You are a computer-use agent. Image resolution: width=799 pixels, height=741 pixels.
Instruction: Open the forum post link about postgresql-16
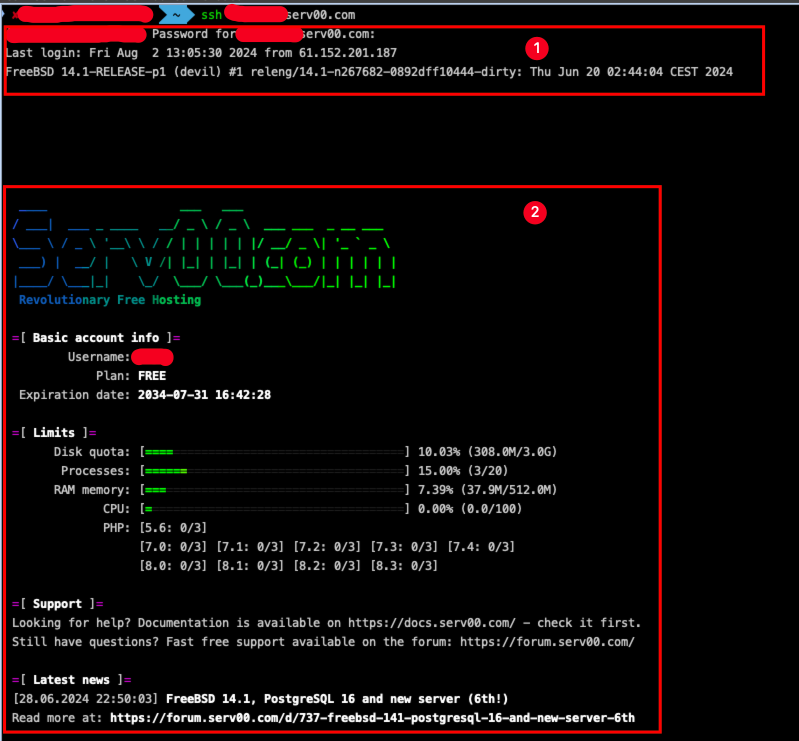coord(372,718)
